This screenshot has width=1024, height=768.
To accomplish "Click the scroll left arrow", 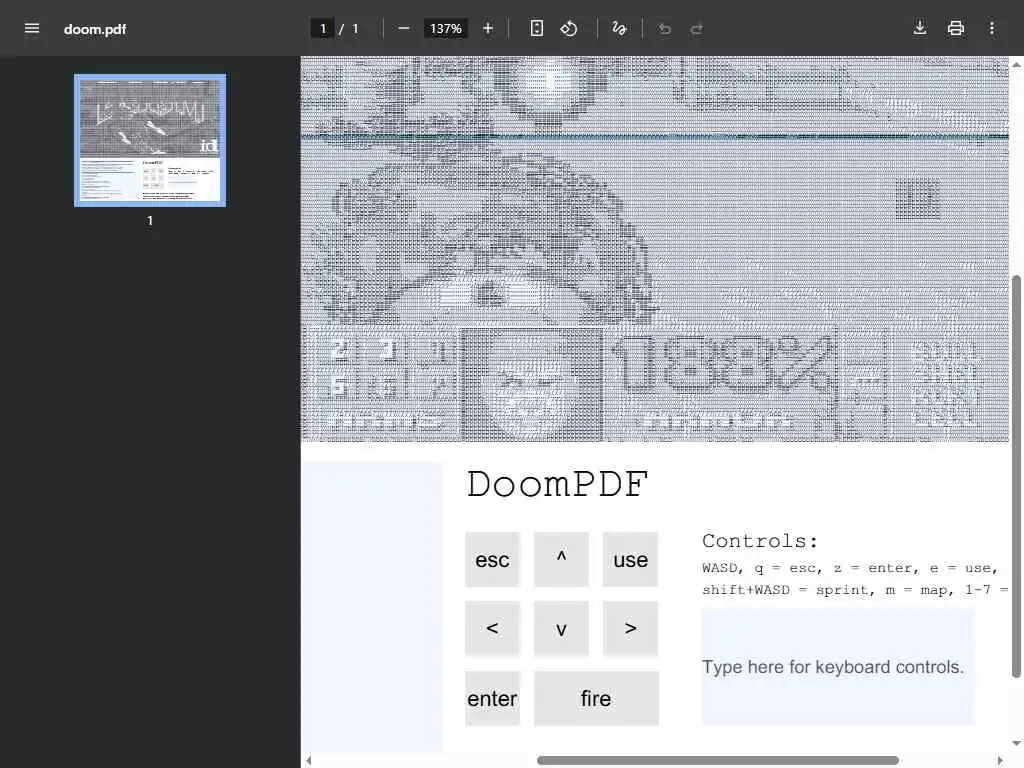I will 309,760.
